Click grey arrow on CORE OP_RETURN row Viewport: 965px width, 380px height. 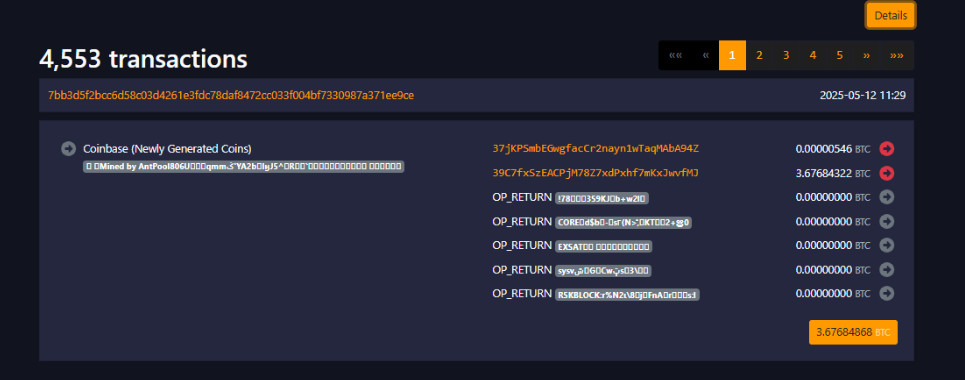886,221
